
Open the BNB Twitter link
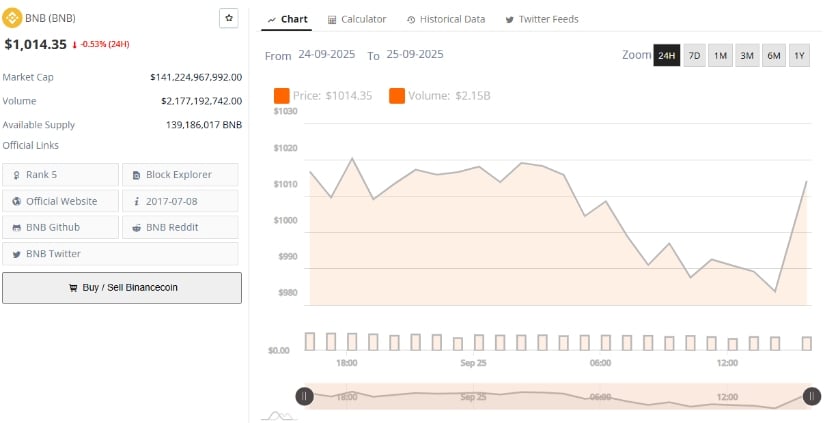point(120,254)
